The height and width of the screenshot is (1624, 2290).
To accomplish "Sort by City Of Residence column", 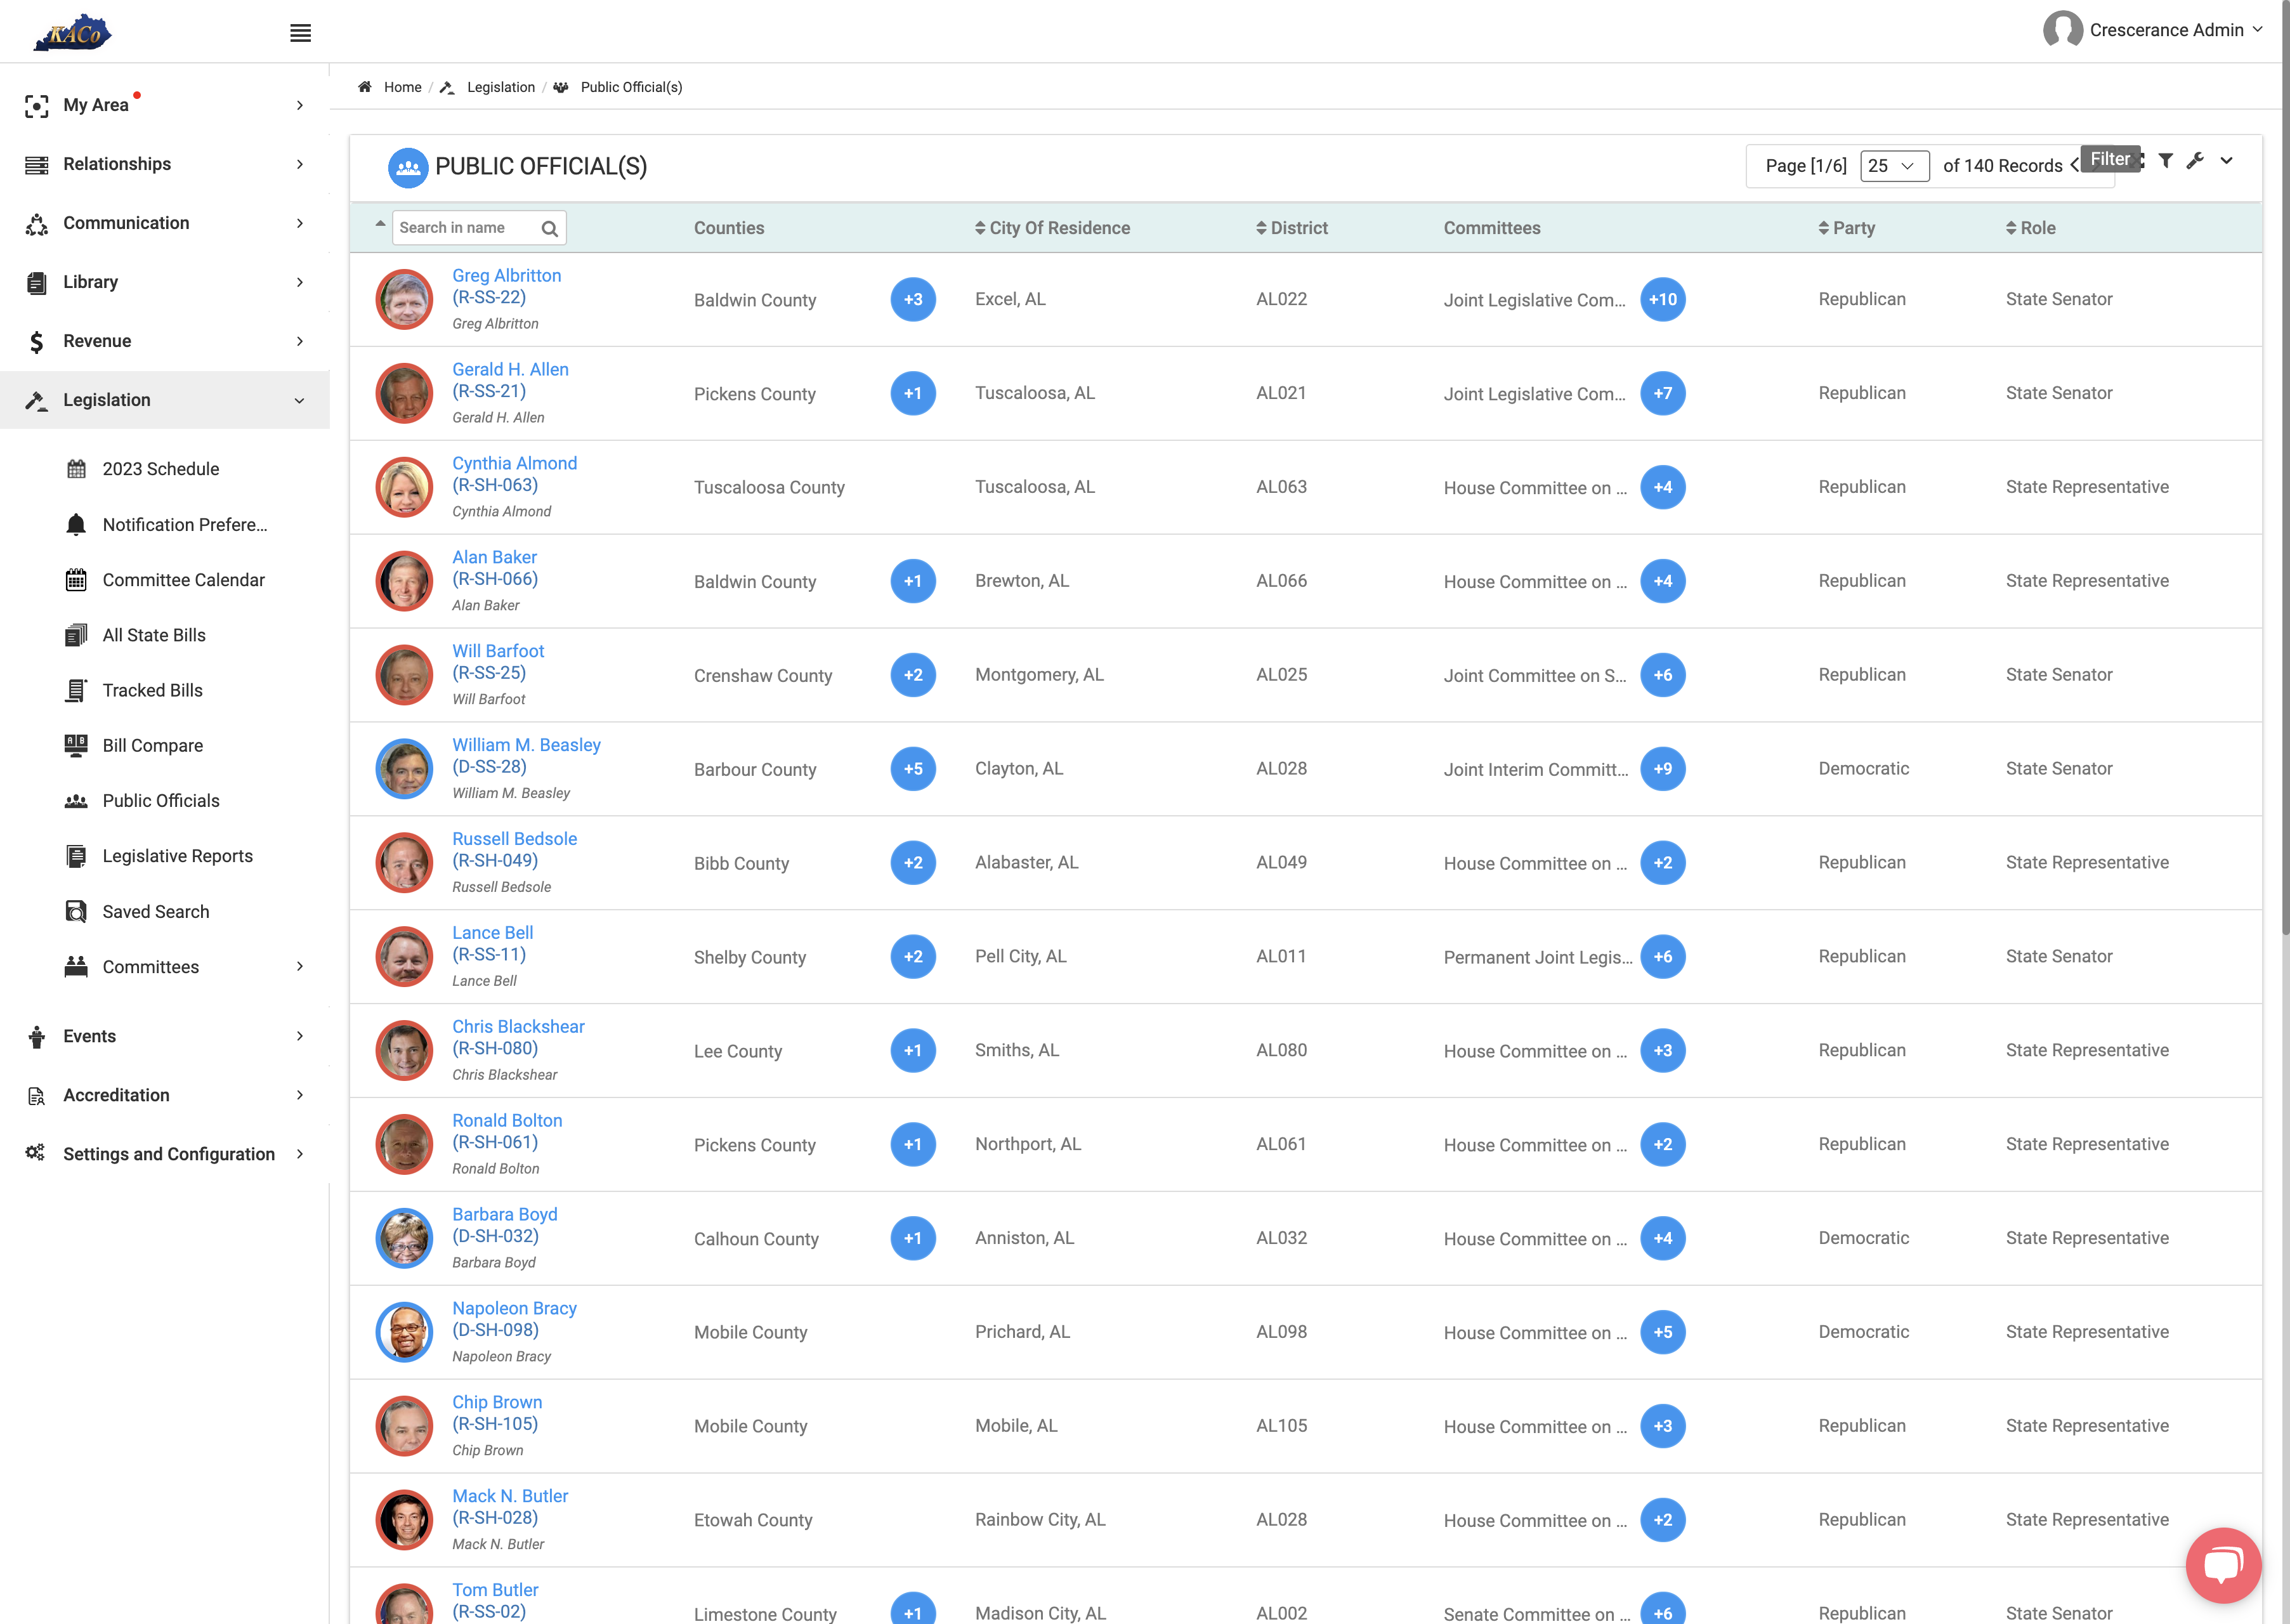I will click(x=1052, y=228).
